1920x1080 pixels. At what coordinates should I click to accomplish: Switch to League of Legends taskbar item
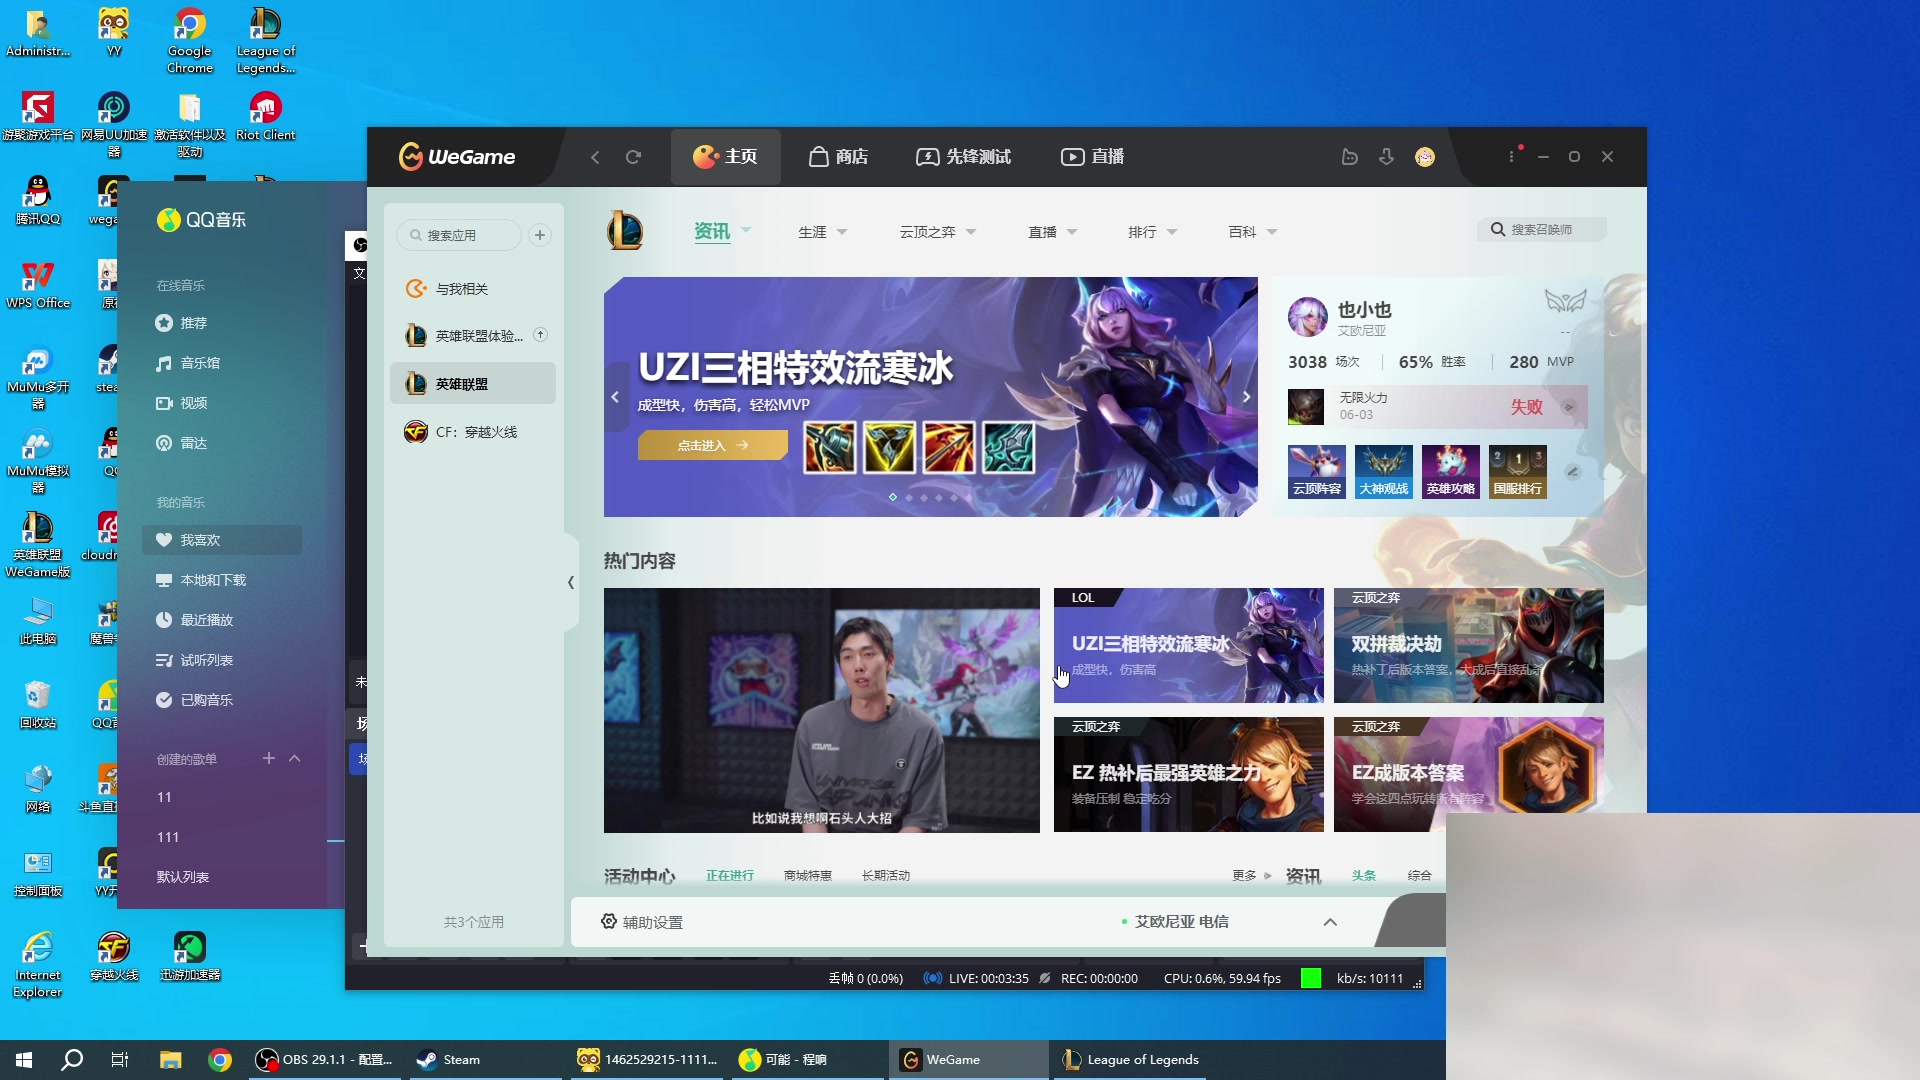[x=1130, y=1060]
